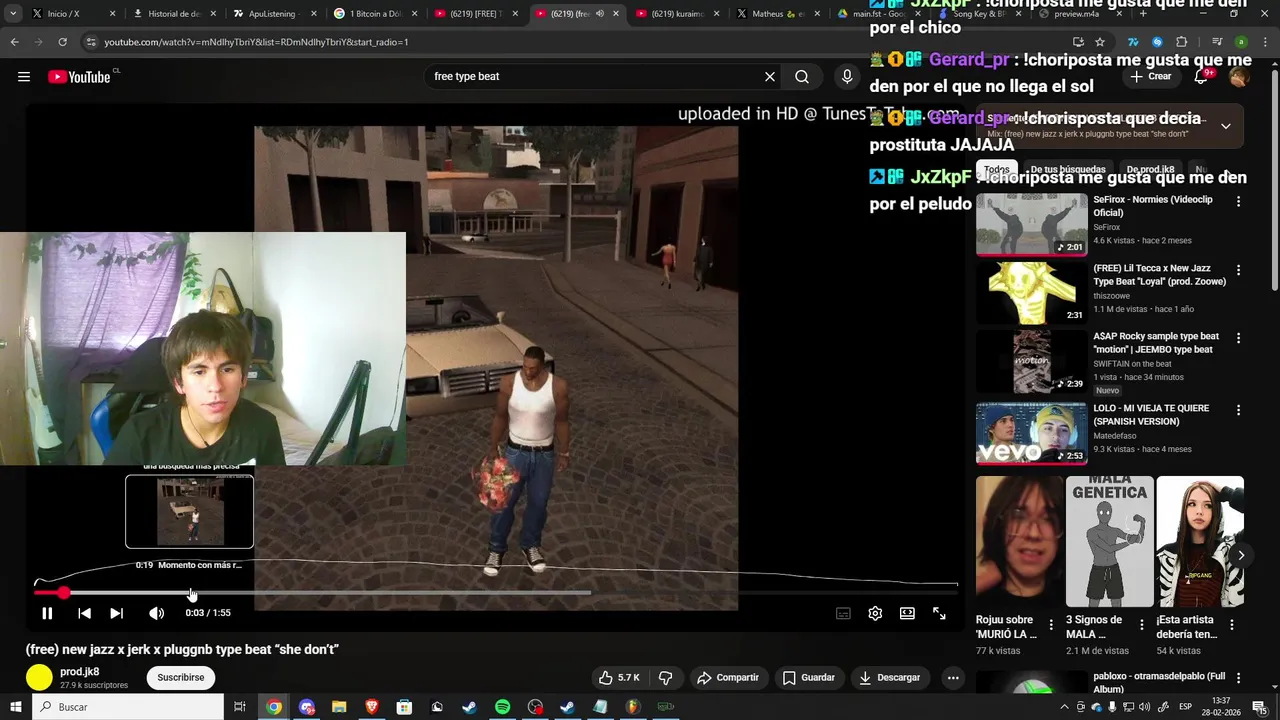Clear the search box with the X icon
The width and height of the screenshot is (1280, 720).
click(770, 77)
